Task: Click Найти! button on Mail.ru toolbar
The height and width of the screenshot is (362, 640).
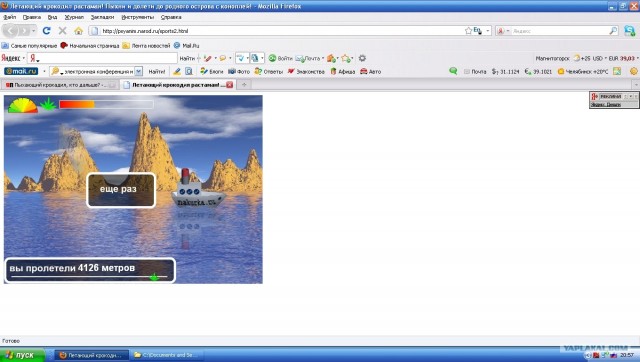Action: point(157,71)
